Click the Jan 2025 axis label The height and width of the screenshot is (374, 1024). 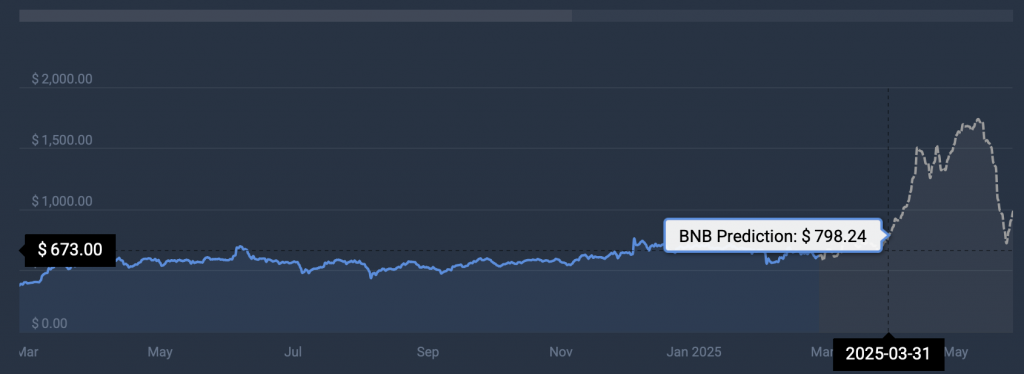click(x=694, y=352)
